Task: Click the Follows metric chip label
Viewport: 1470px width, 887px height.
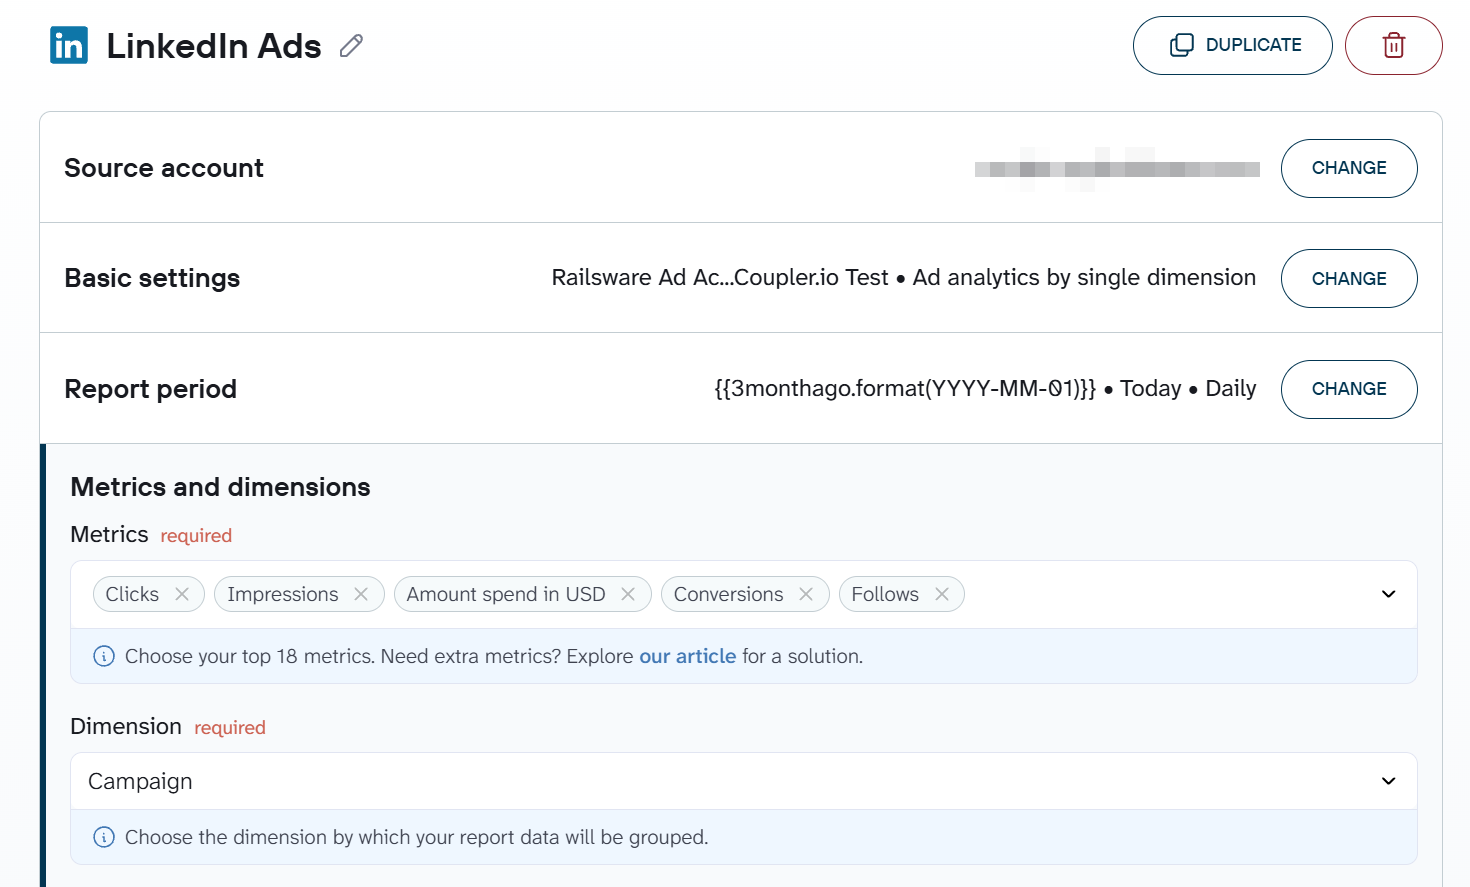Action: tap(885, 594)
